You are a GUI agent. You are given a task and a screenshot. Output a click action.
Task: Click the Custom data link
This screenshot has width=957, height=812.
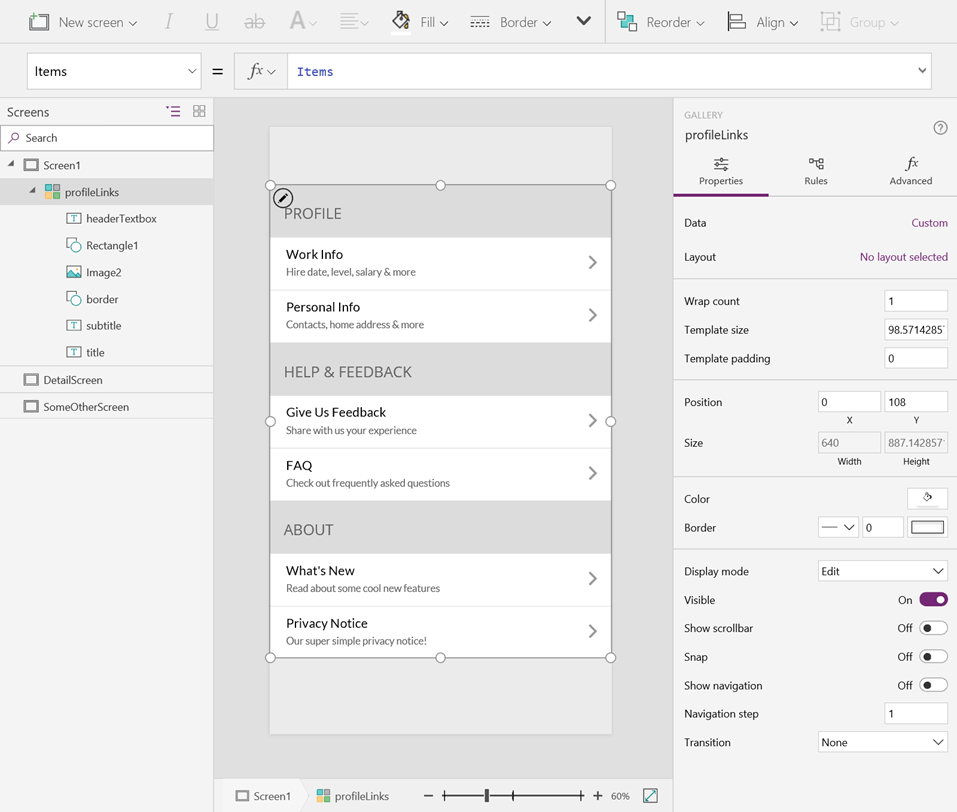(x=929, y=223)
